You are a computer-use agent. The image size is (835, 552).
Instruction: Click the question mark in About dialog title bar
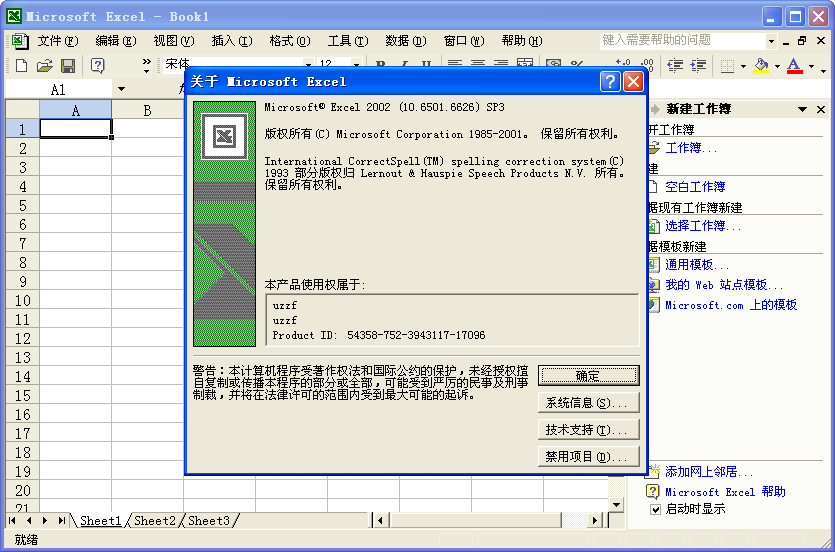point(610,81)
